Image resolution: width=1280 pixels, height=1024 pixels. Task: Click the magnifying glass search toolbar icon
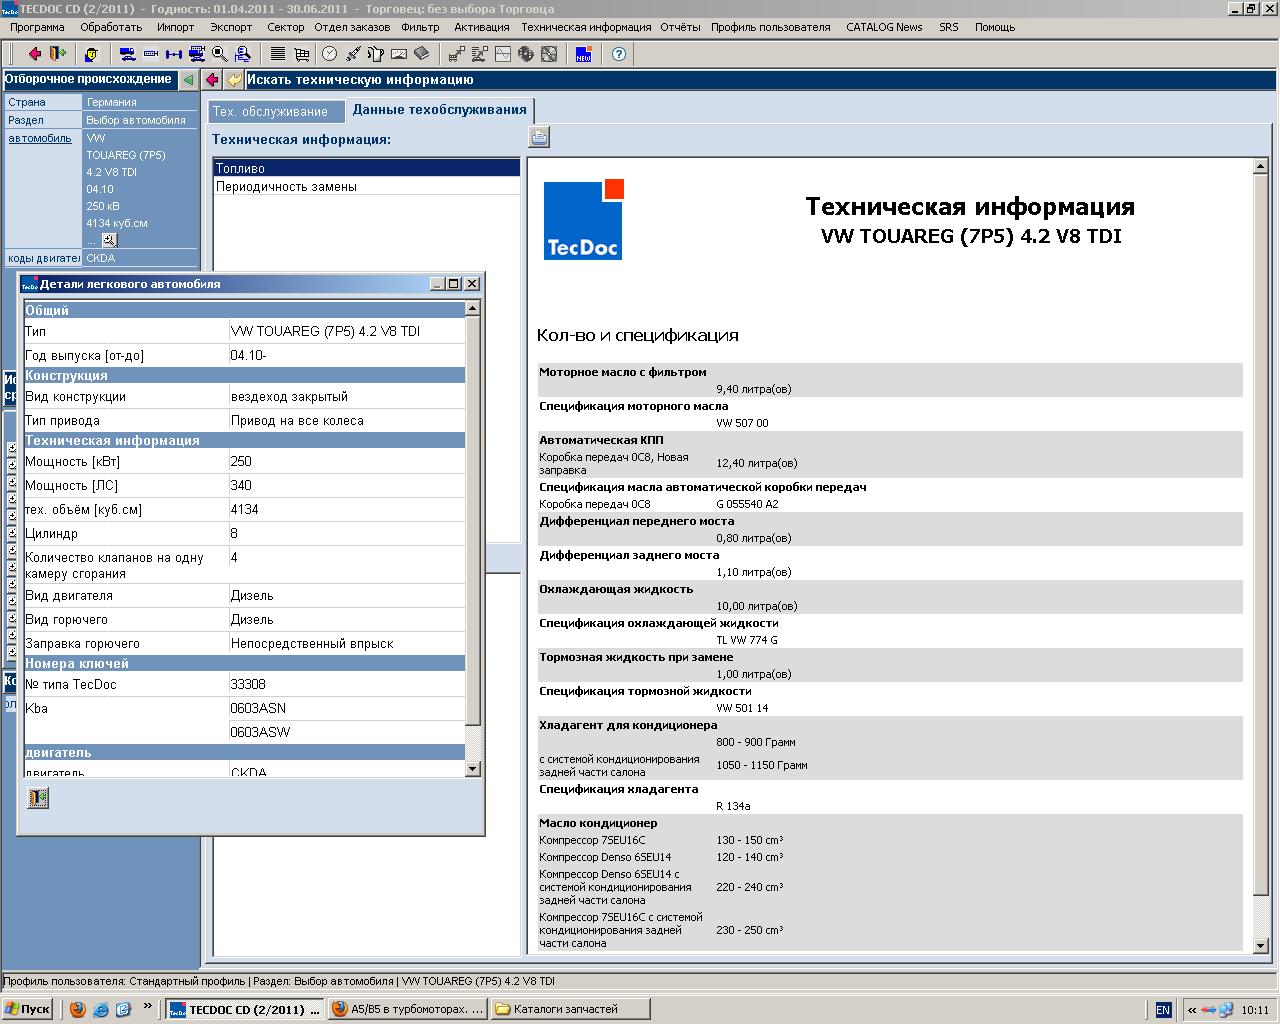[x=220, y=54]
